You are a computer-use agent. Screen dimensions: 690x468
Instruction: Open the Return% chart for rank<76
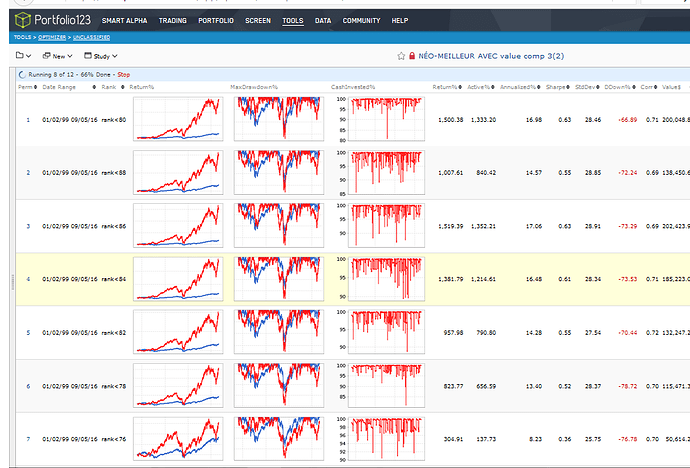[x=178, y=439]
